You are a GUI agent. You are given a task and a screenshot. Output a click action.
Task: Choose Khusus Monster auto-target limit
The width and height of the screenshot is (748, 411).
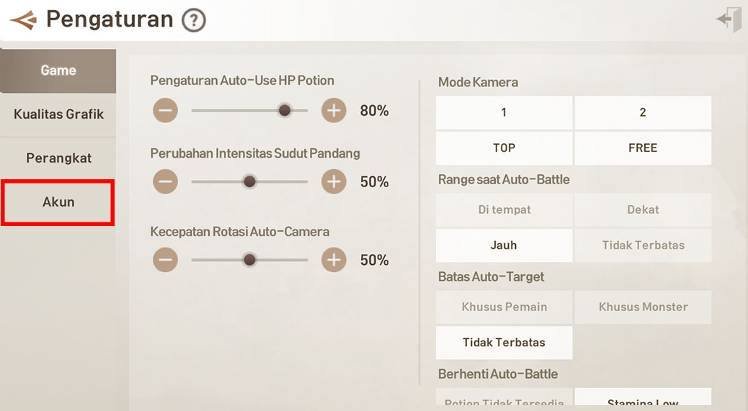pyautogui.click(x=643, y=307)
